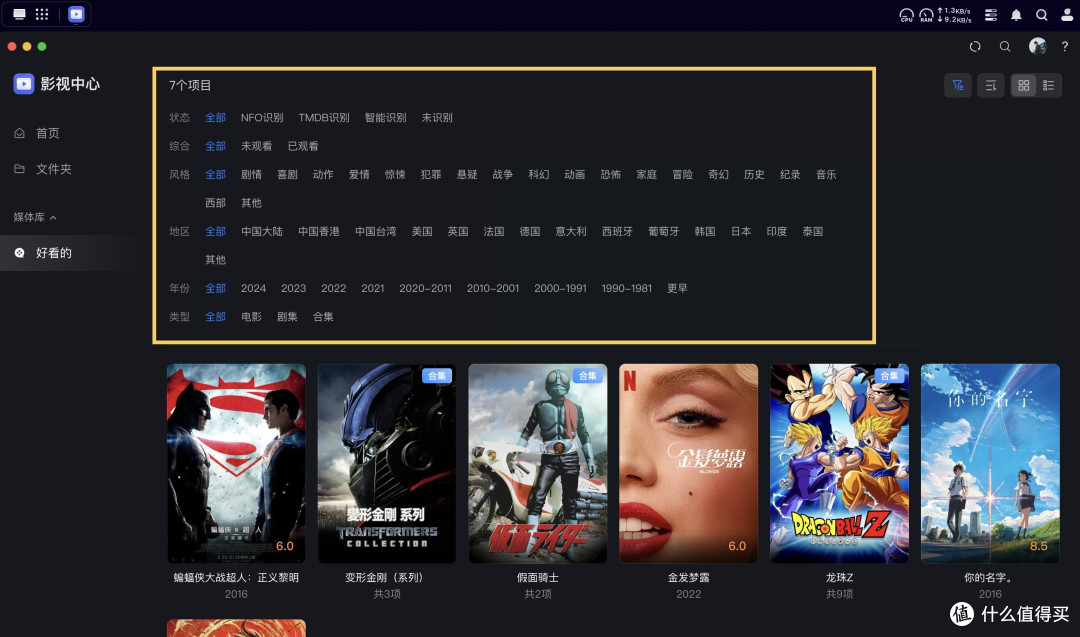The height and width of the screenshot is (637, 1080).
Task: Filter type by 合集
Action: coord(323,317)
